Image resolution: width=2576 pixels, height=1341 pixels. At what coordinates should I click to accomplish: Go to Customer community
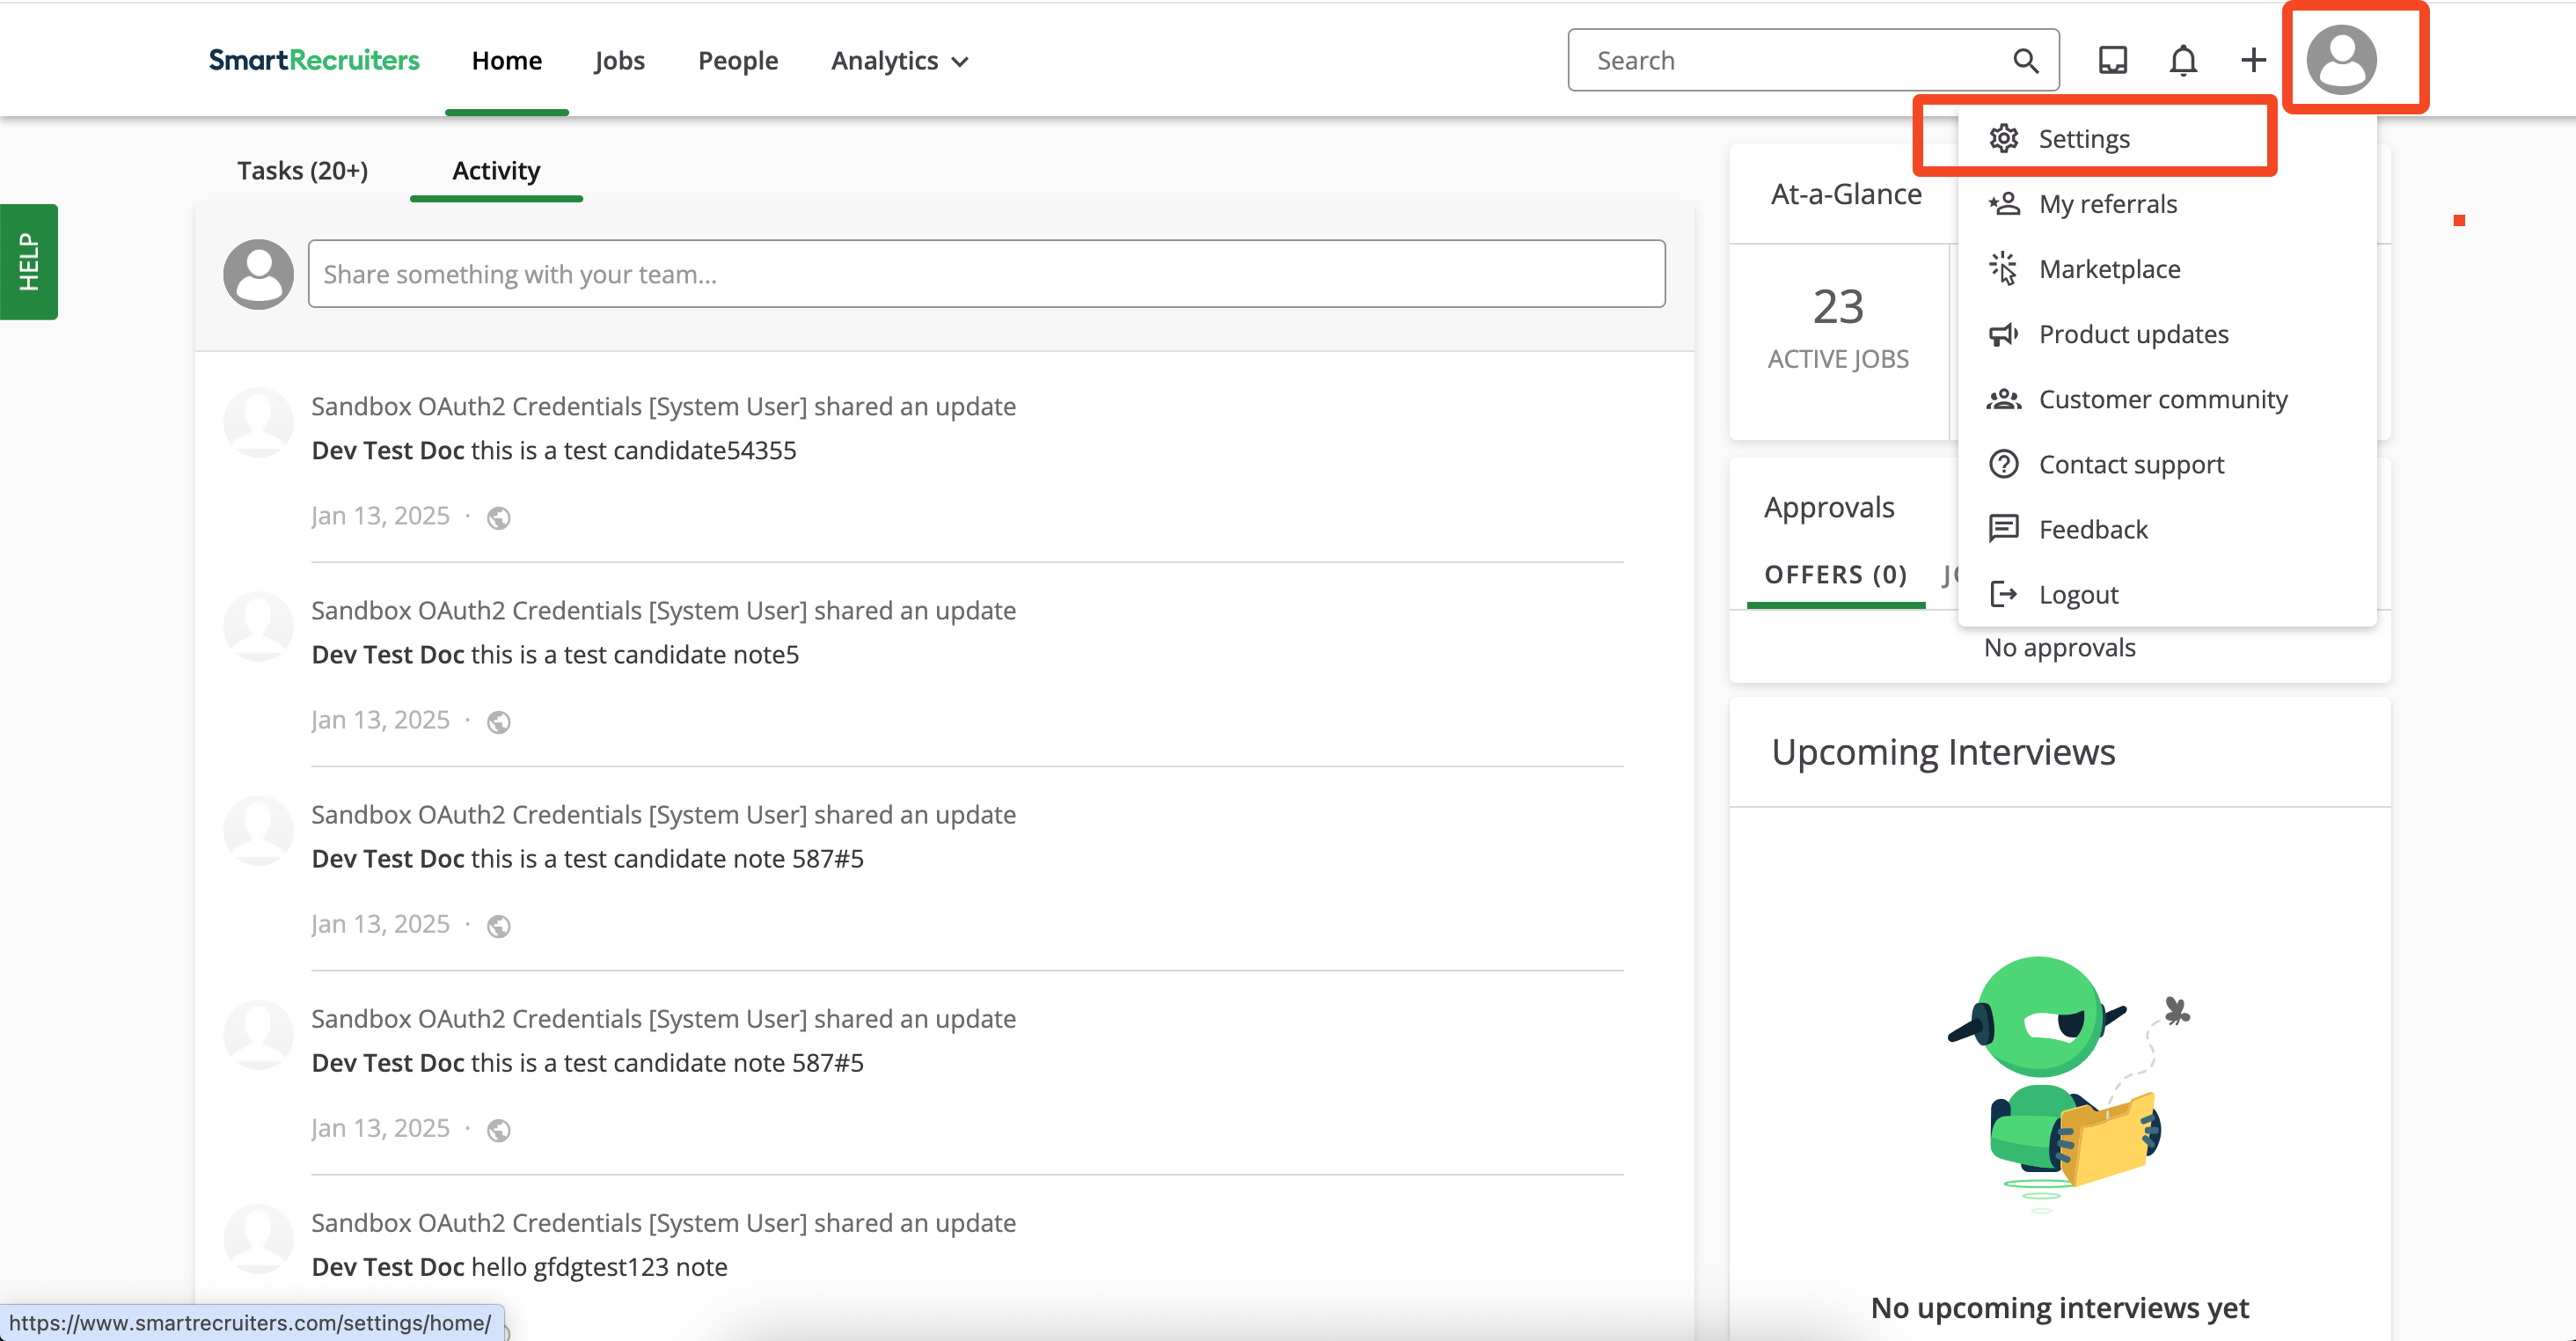(x=2162, y=399)
